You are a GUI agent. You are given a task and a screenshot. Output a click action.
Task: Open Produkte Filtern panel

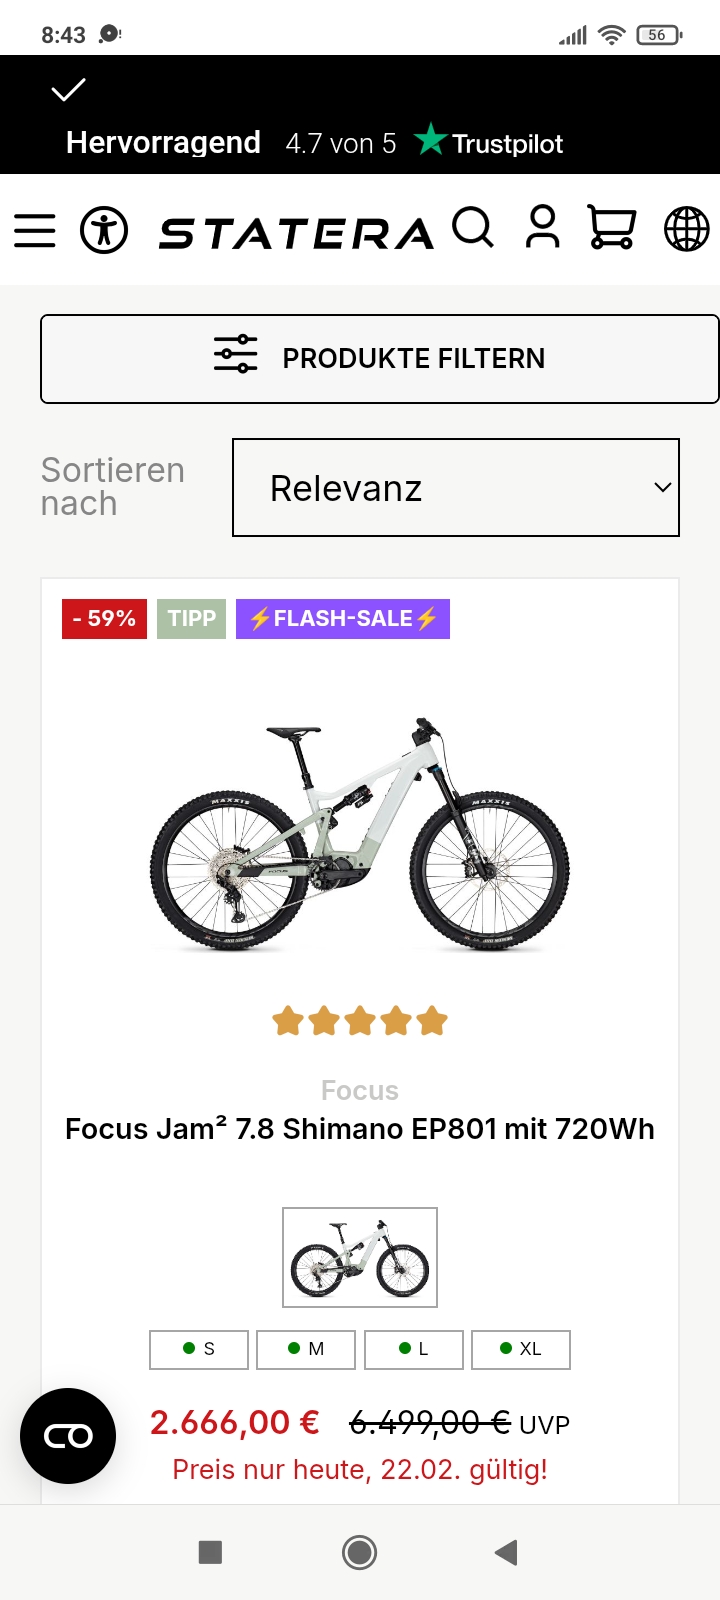(380, 359)
